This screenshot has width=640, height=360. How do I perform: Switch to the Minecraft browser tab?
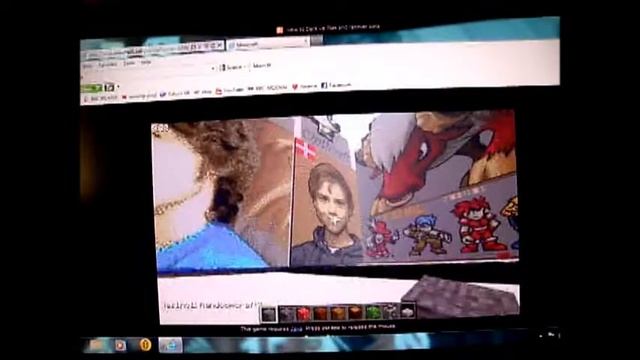268,43
